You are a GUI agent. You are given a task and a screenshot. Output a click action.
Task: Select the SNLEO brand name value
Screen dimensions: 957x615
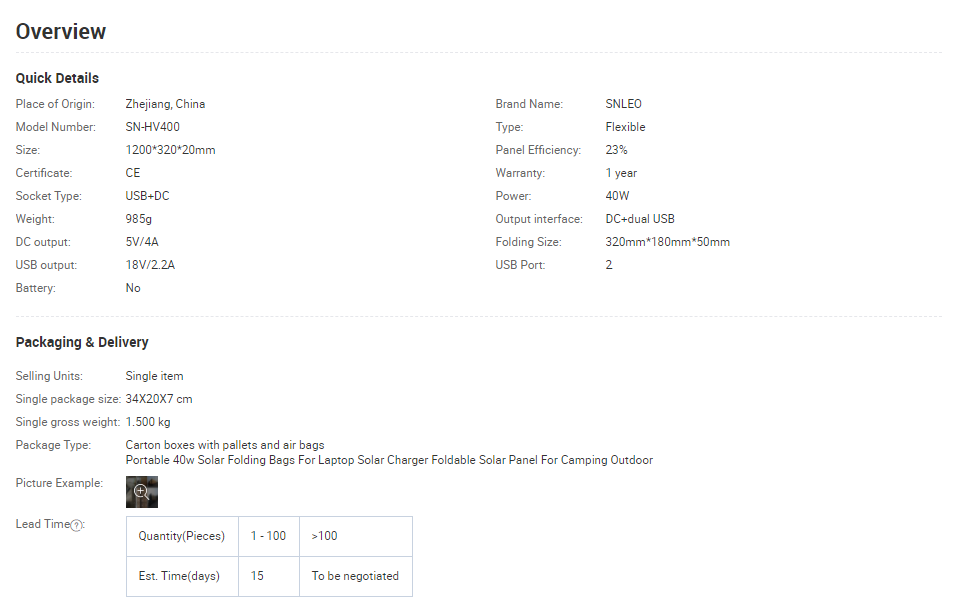tap(625, 104)
